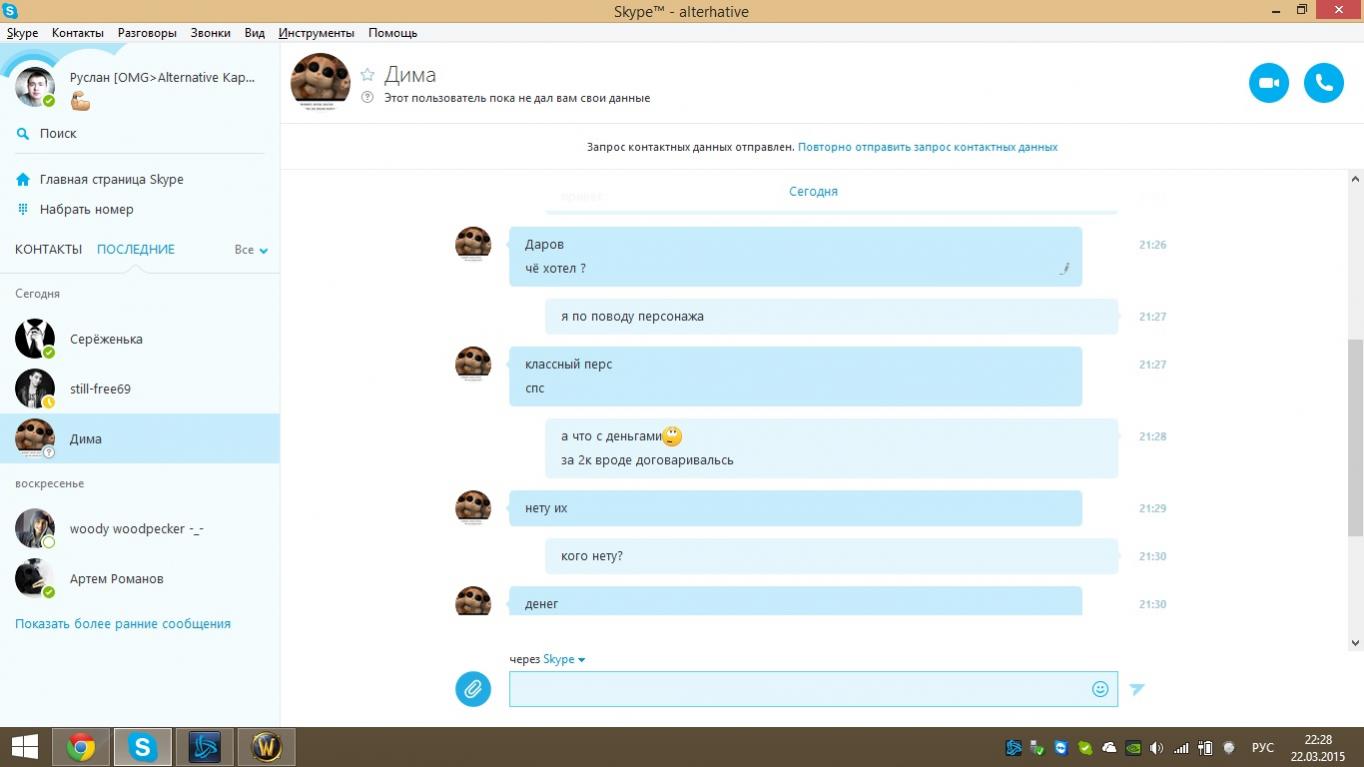Open the Серёженька conversation

pyautogui.click(x=106, y=339)
